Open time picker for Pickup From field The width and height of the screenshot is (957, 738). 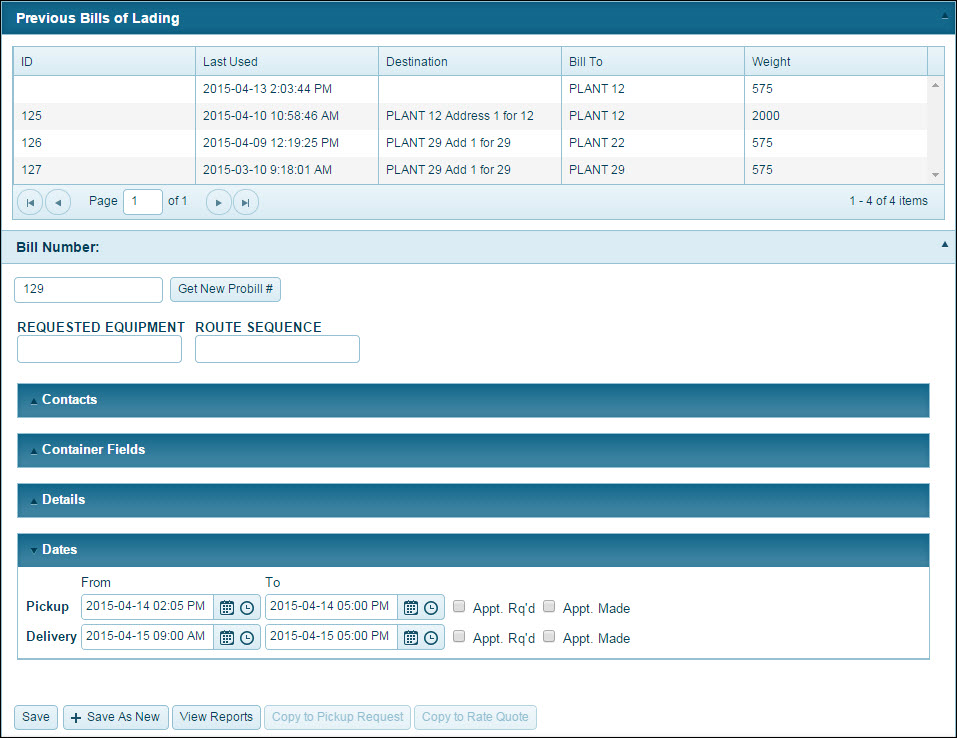click(247, 607)
